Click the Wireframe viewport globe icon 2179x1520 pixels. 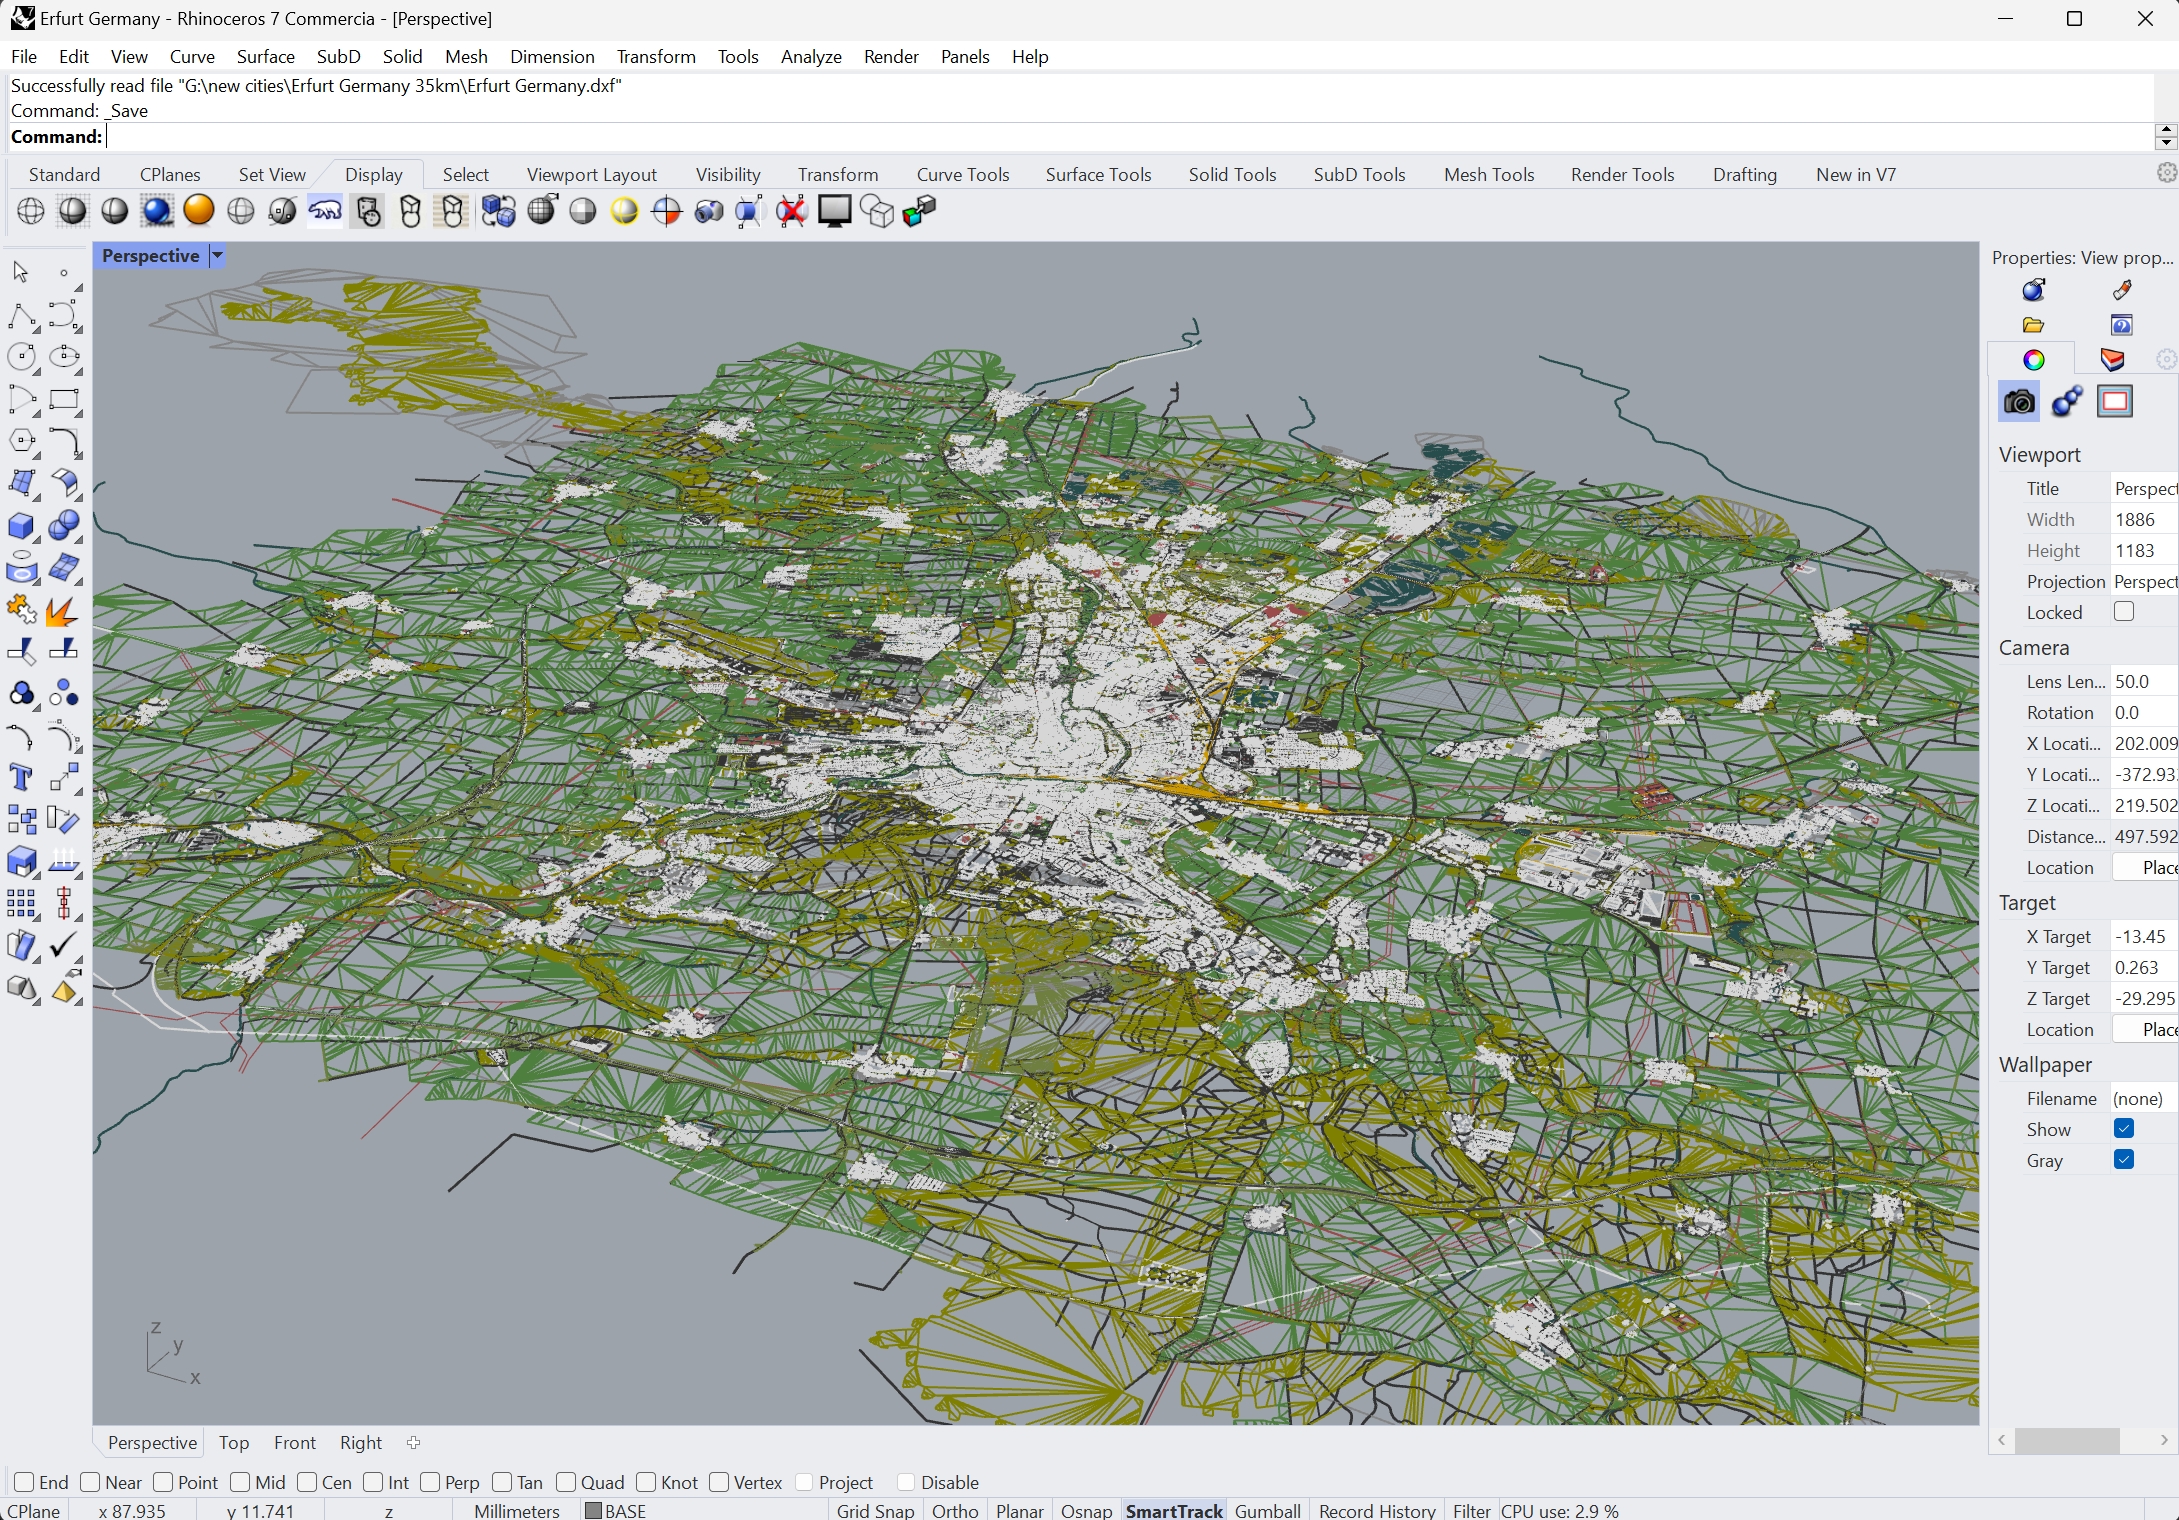31,211
